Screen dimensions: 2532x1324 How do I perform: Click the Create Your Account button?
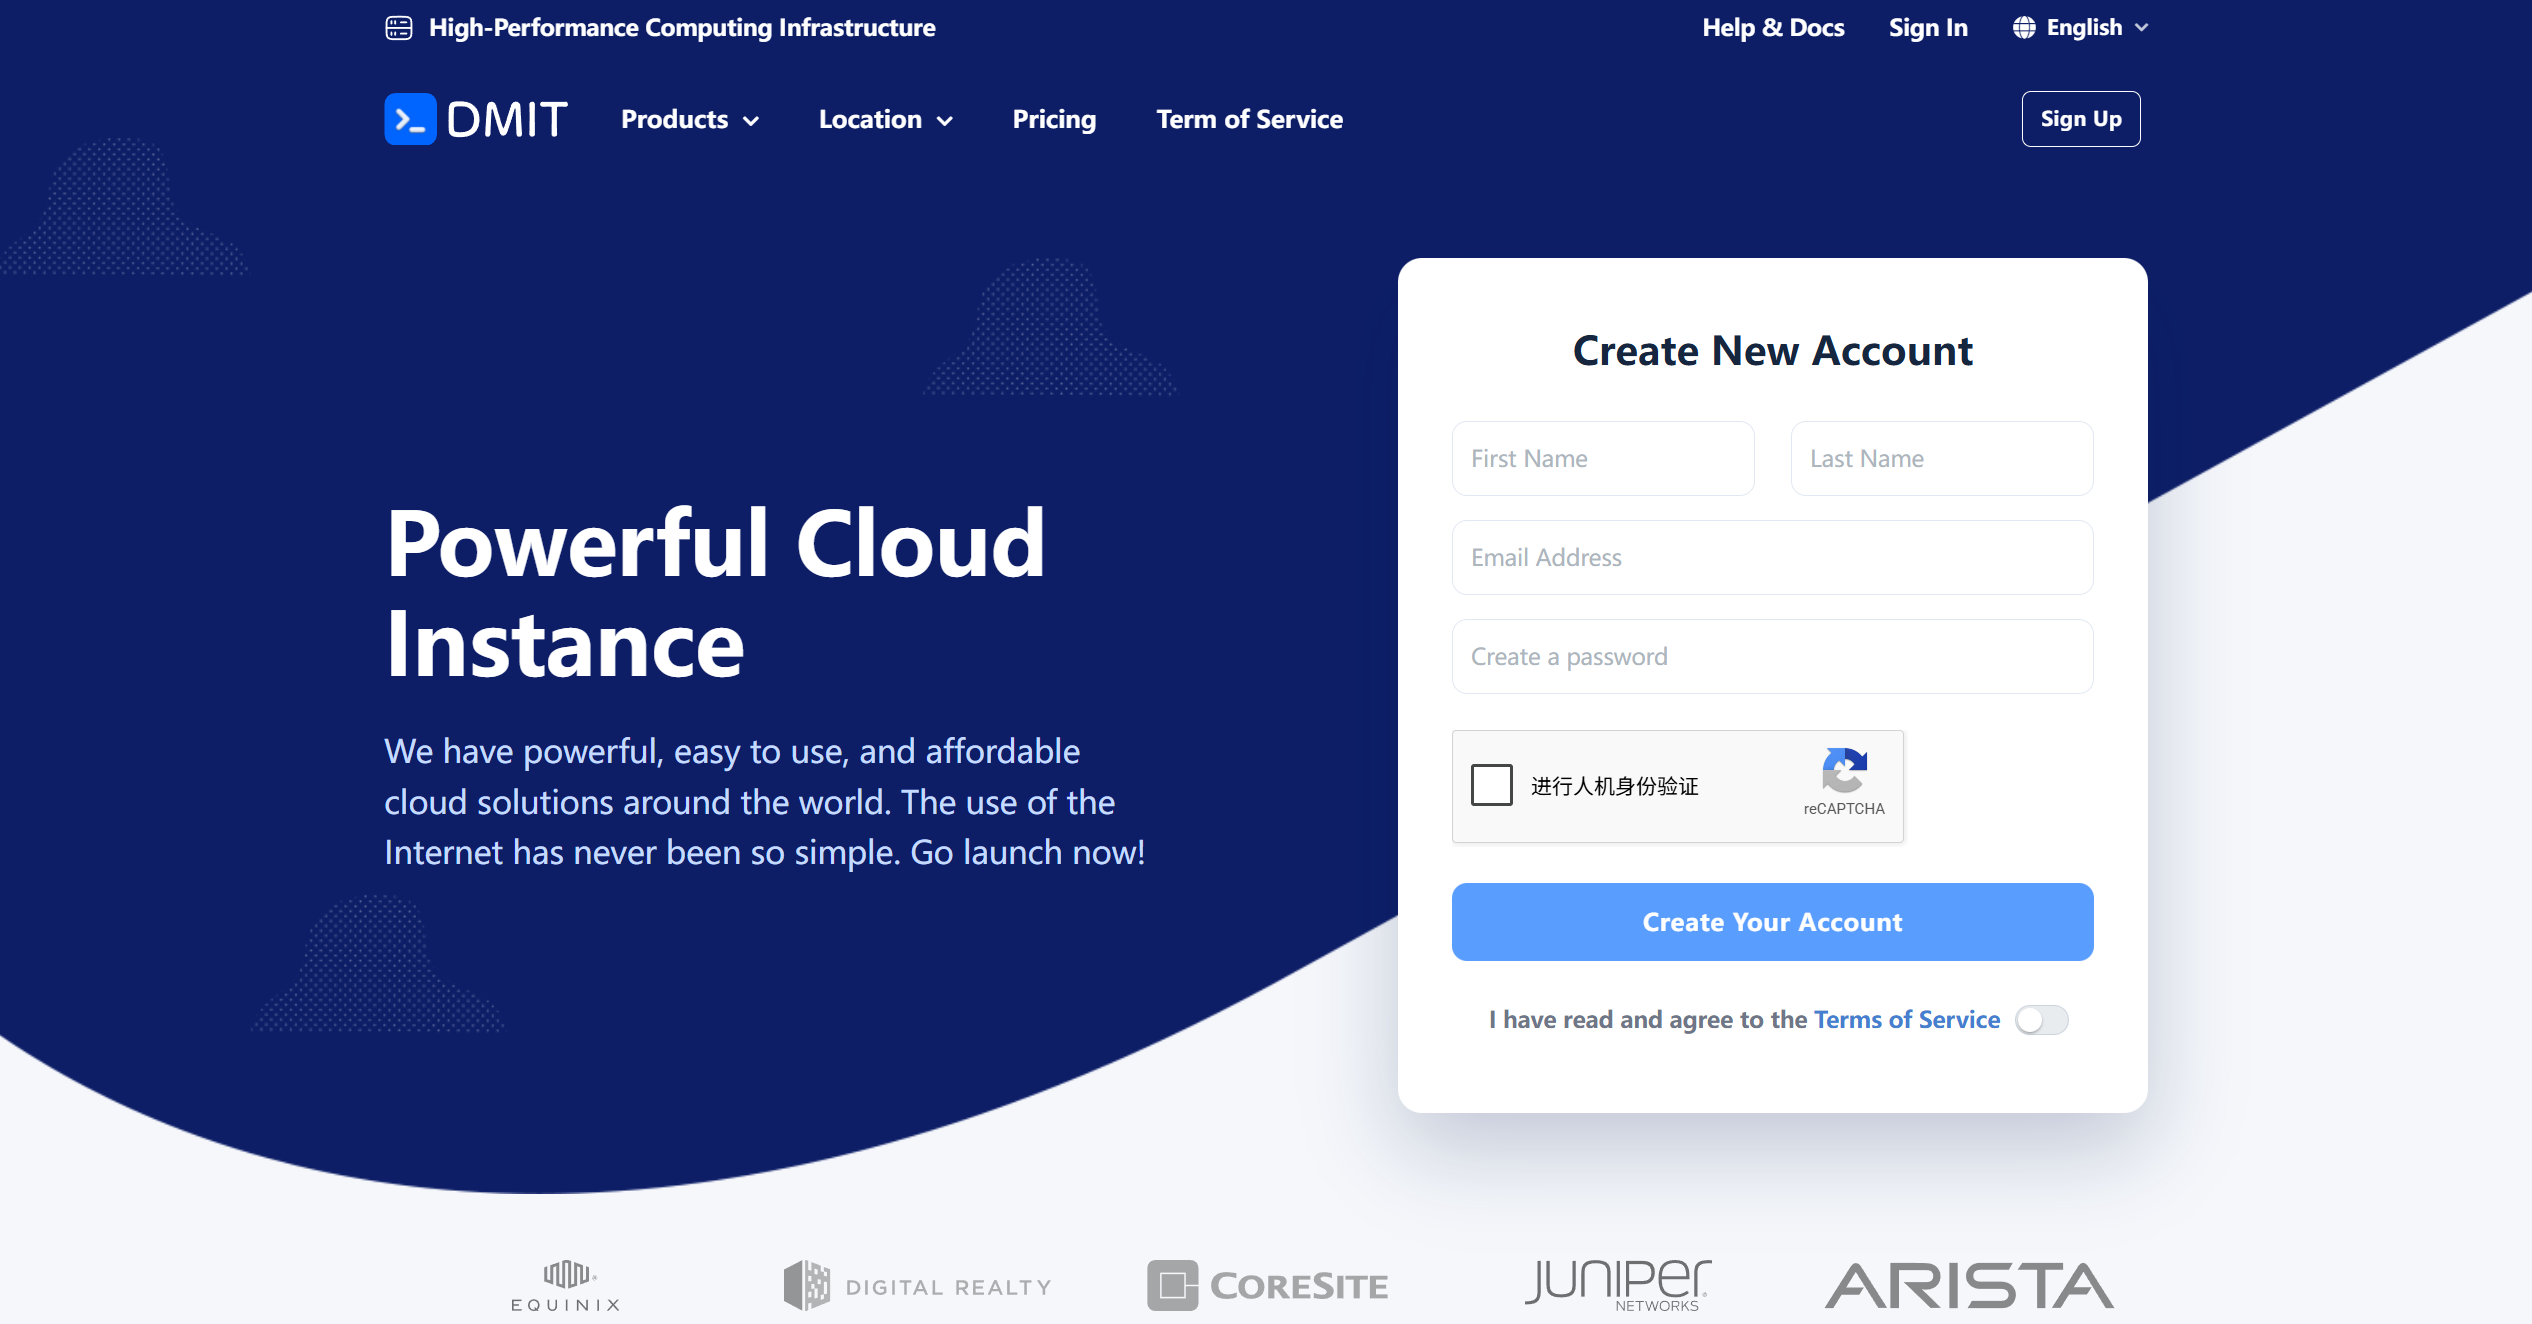pos(1772,922)
